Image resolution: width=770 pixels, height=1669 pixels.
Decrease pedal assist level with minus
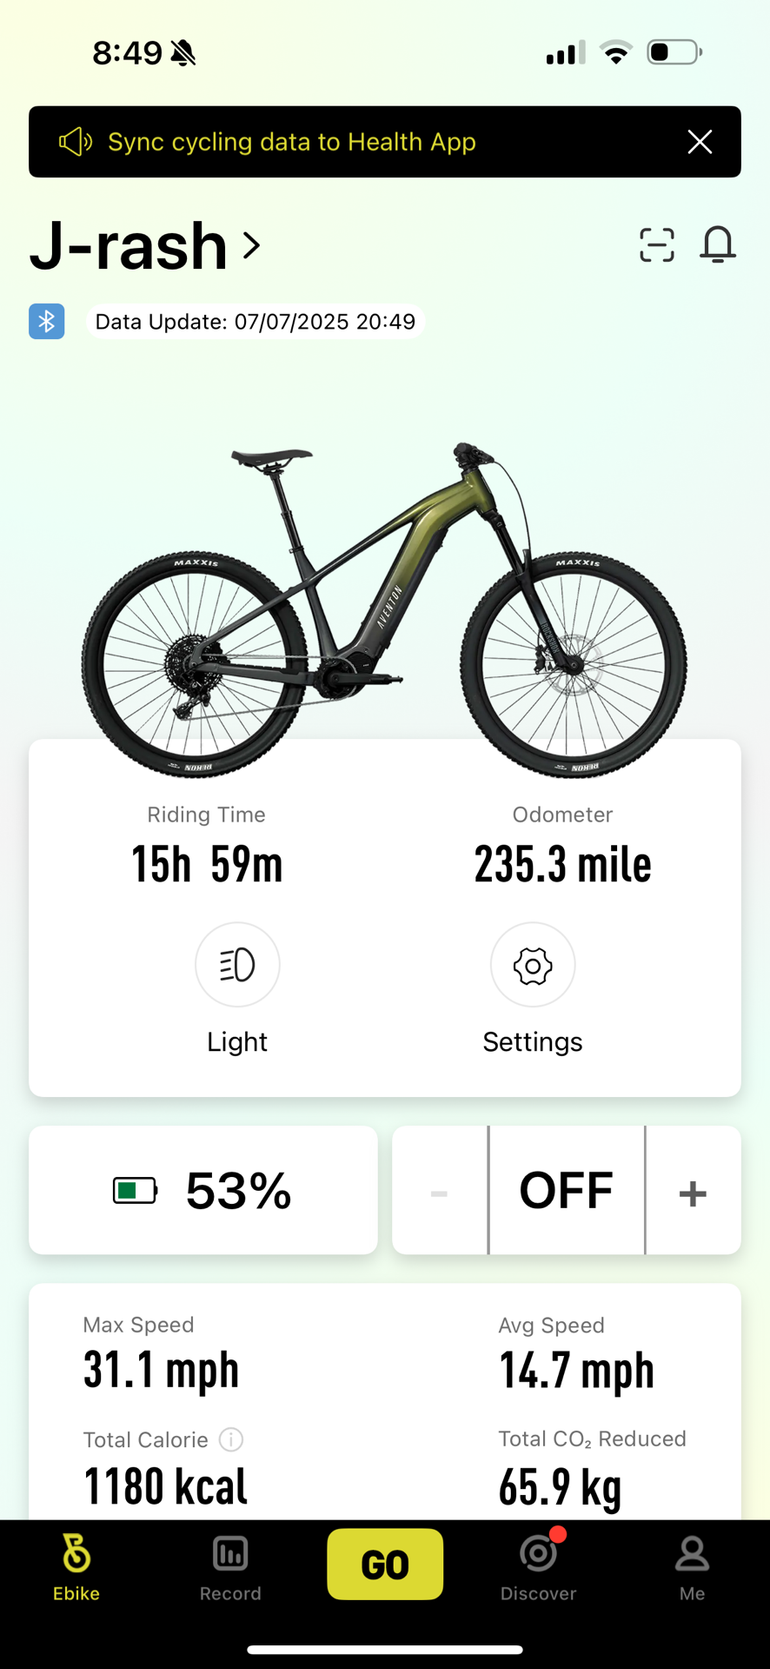439,1192
